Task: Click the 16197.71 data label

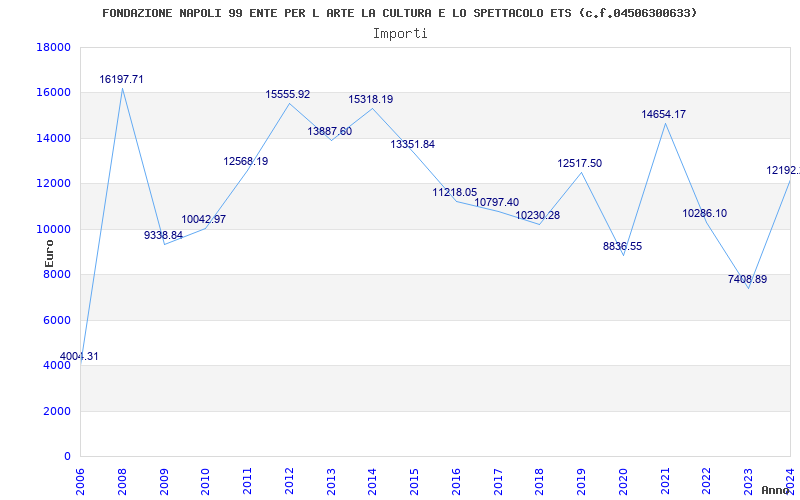Action: 121,80
